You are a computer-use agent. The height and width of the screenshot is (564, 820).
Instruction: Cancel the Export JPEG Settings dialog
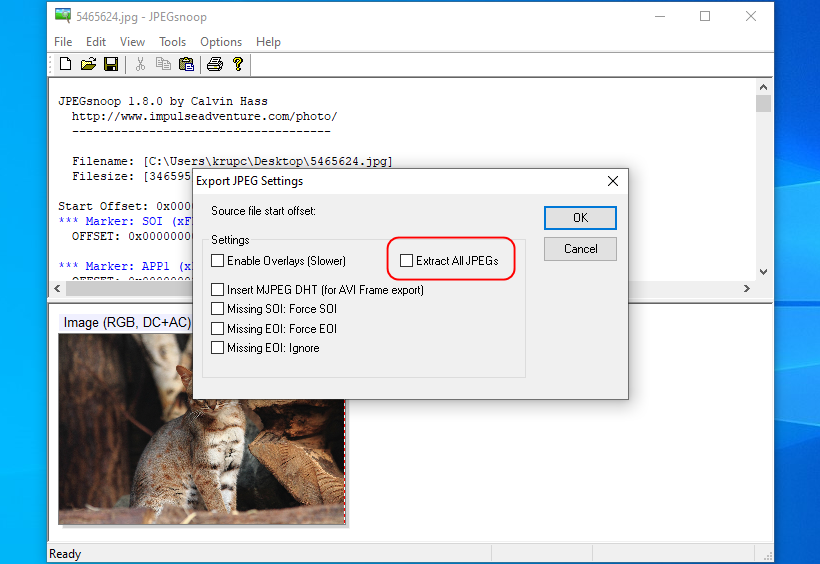click(x=580, y=249)
